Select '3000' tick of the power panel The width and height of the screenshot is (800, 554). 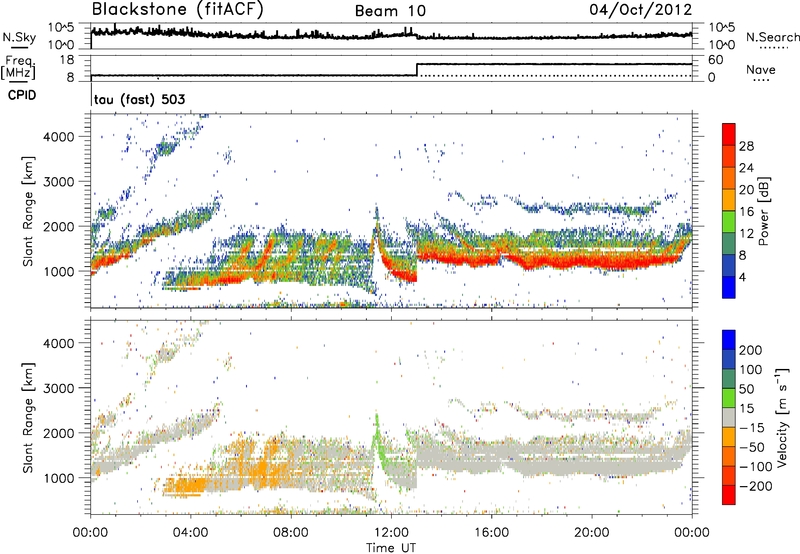[59, 182]
